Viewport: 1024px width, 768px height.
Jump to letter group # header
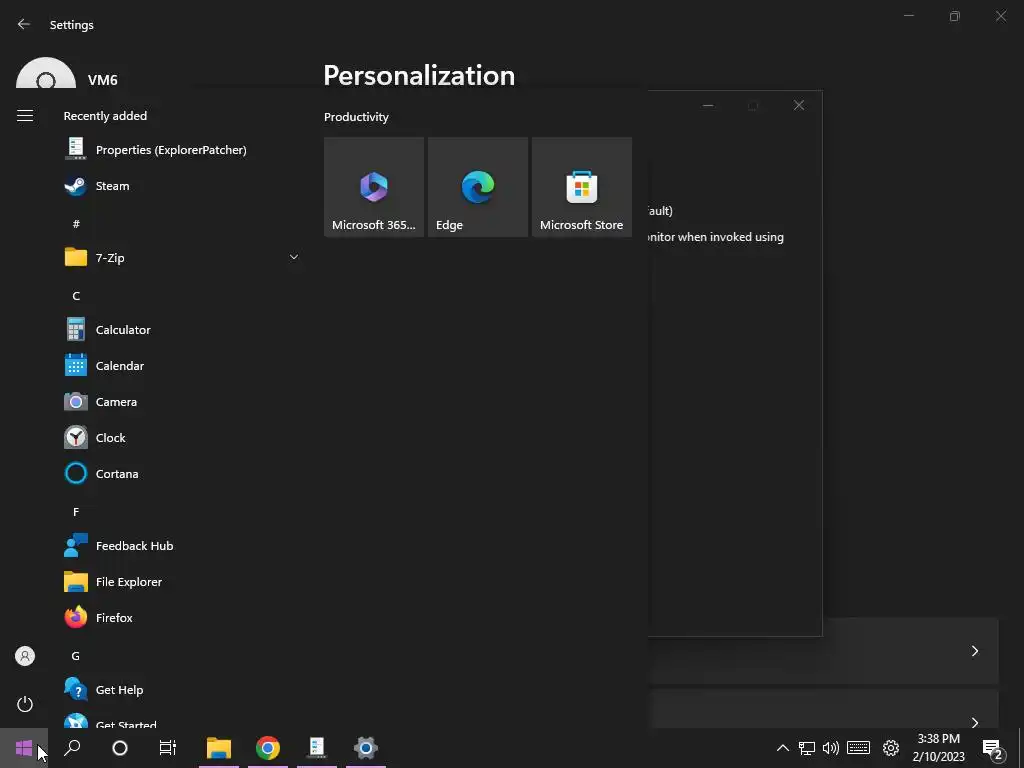(76, 224)
